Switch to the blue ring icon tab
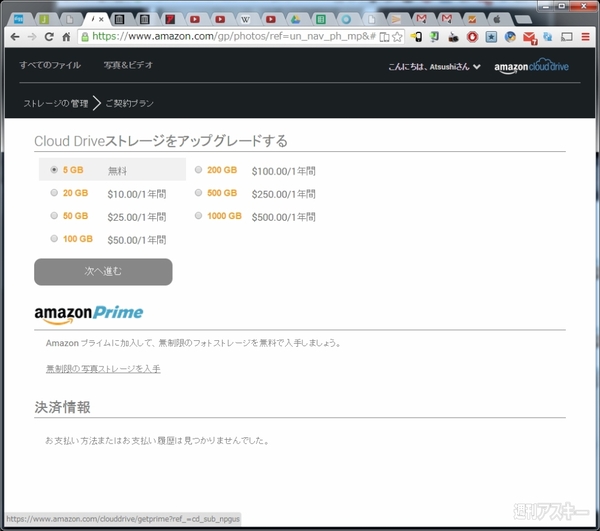Image resolution: width=600 pixels, height=531 pixels. tap(346, 19)
